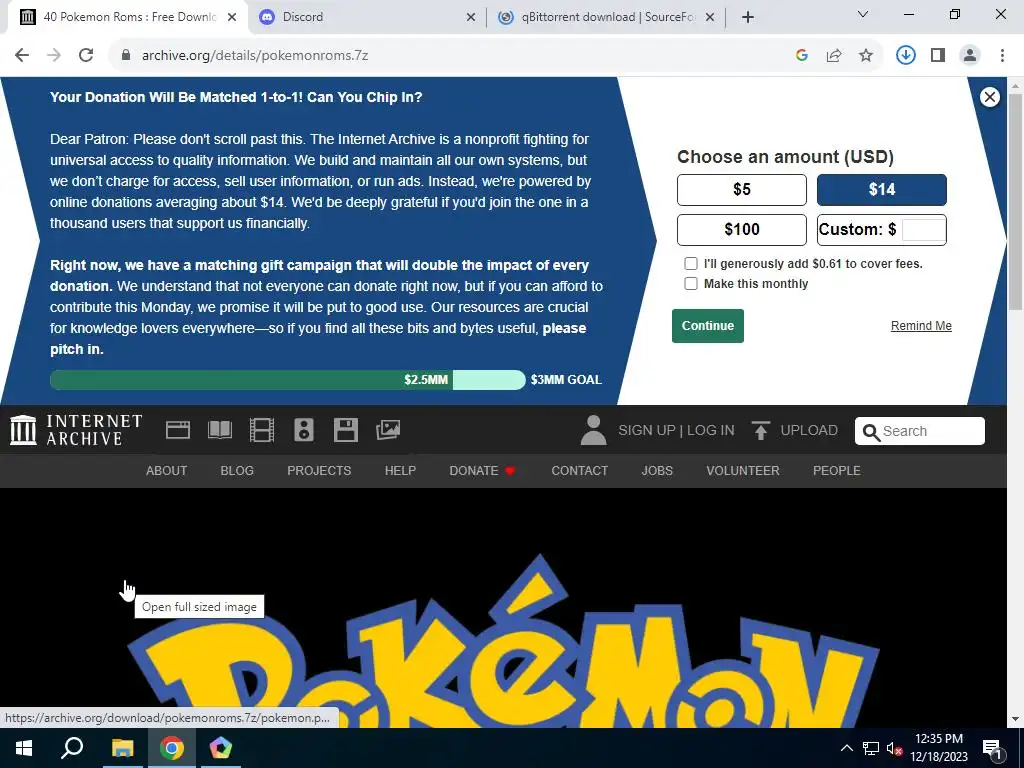Select the $5 donation amount
Viewport: 1024px width, 768px height.
(x=742, y=190)
